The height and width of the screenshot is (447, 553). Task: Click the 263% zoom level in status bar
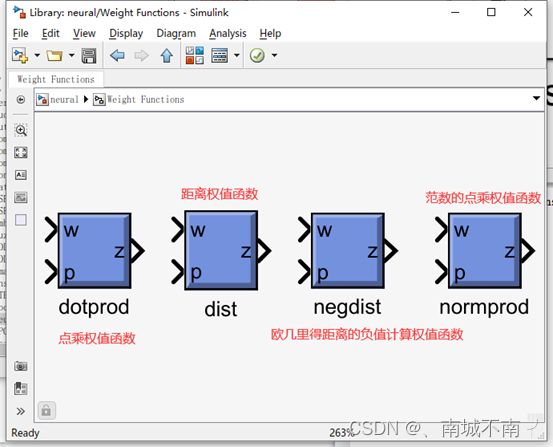coord(340,433)
